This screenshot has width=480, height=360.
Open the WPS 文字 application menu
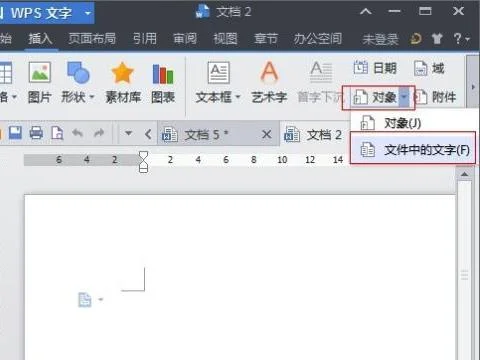46,13
